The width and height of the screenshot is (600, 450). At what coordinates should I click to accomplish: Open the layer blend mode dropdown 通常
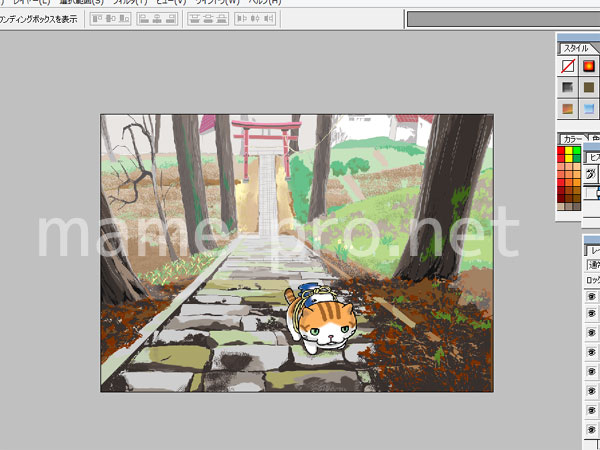pos(593,264)
